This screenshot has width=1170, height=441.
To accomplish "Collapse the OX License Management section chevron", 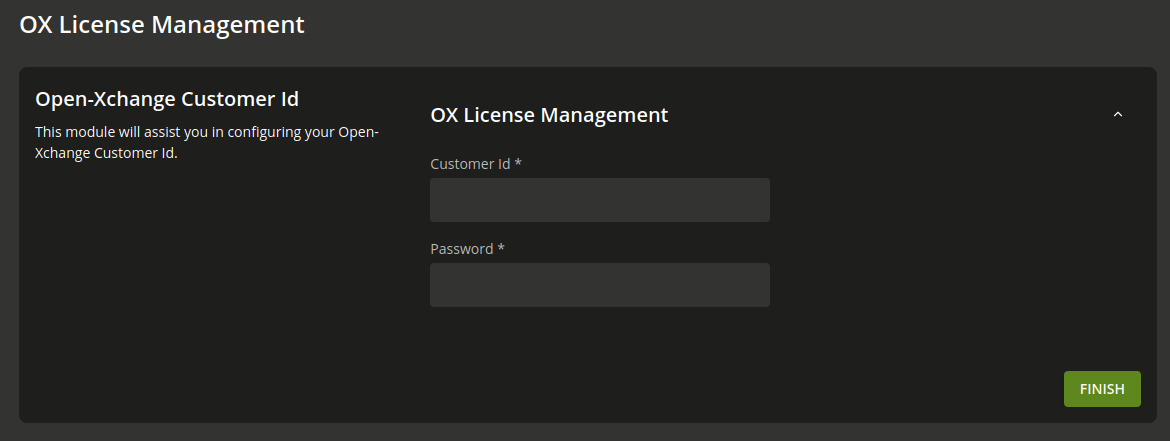I will pos(1117,115).
